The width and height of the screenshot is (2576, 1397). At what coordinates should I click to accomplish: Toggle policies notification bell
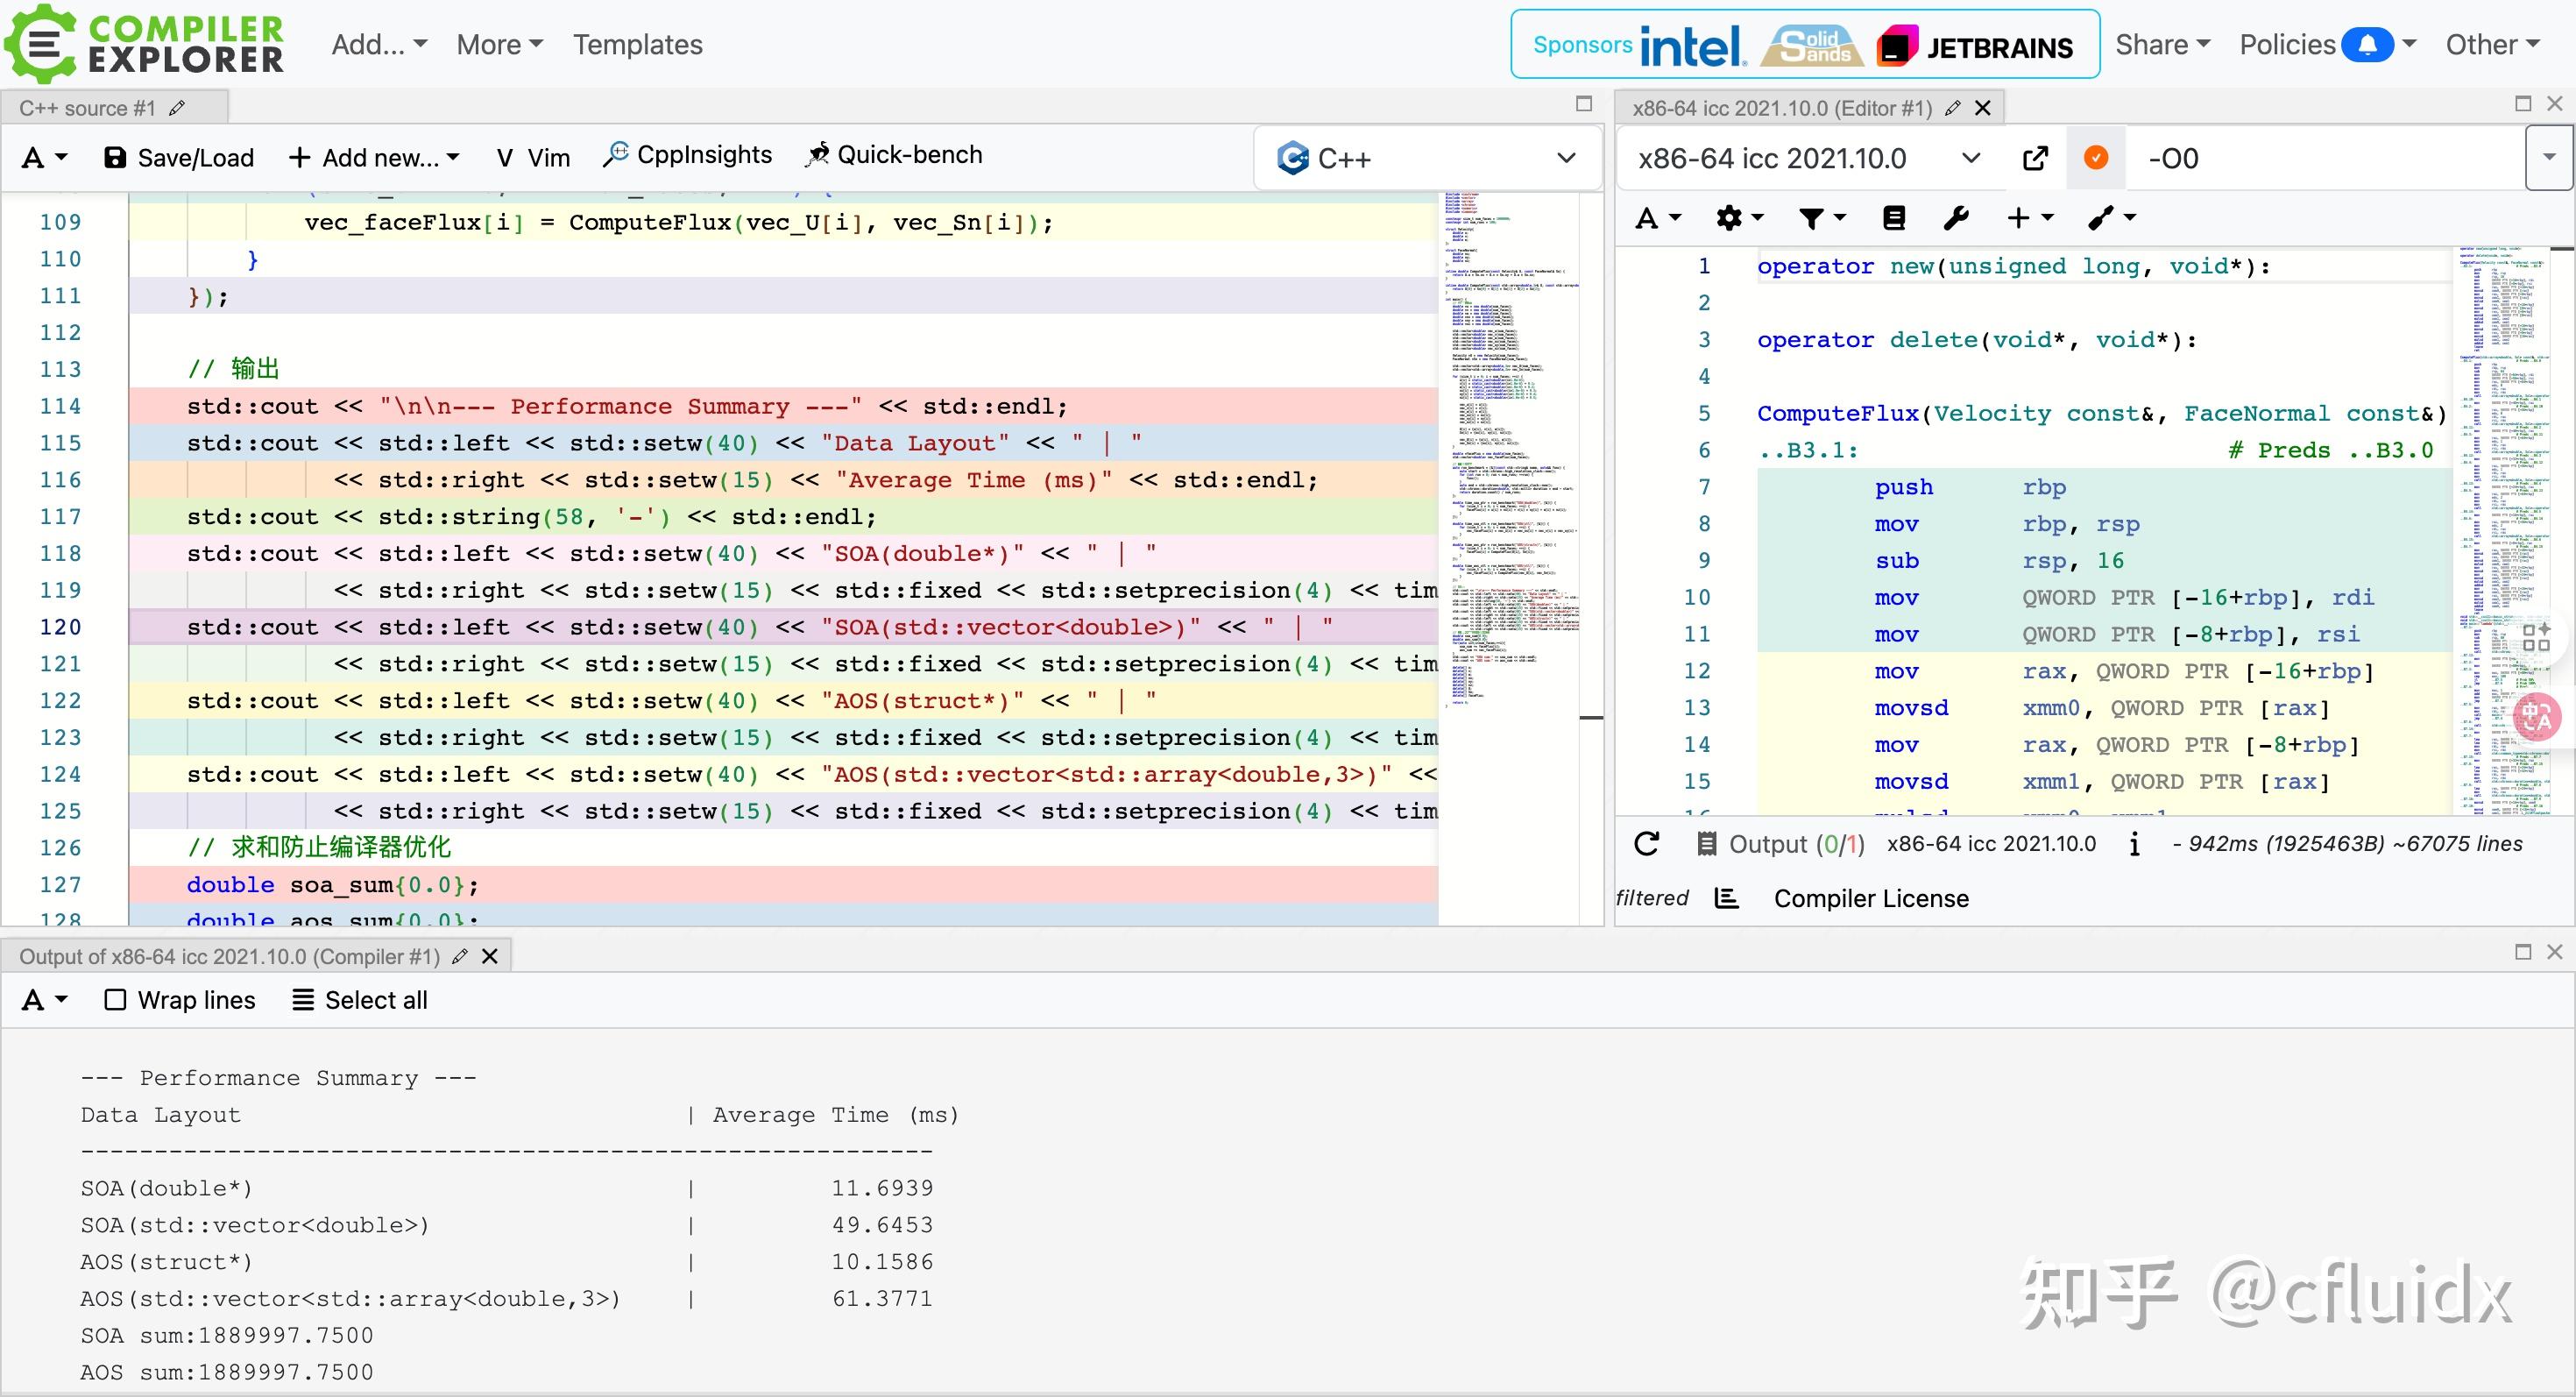click(2367, 45)
